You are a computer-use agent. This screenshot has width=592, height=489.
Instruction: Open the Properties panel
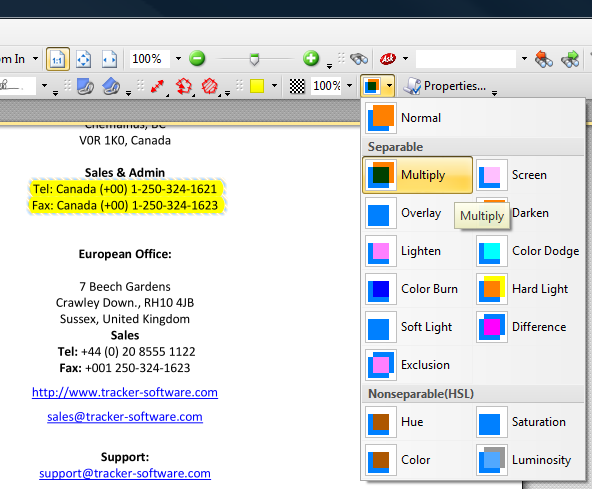(x=444, y=86)
